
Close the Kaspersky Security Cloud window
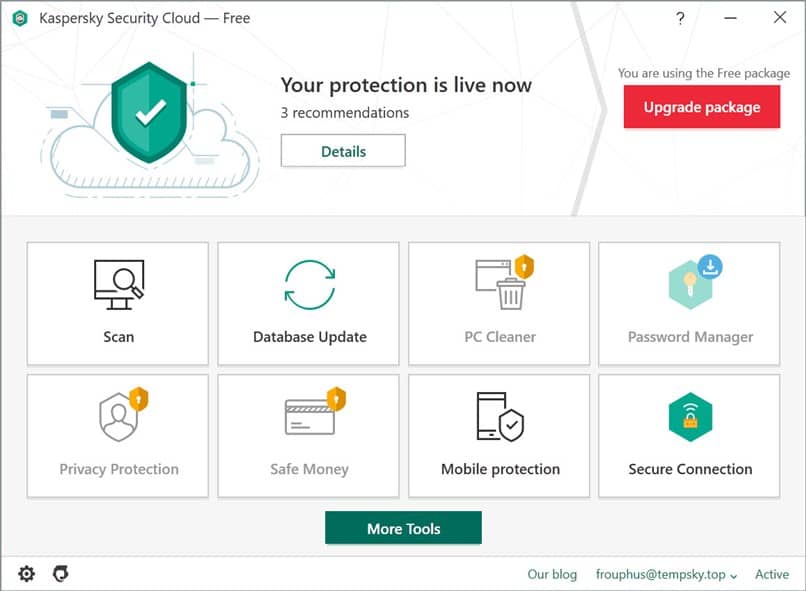(780, 17)
